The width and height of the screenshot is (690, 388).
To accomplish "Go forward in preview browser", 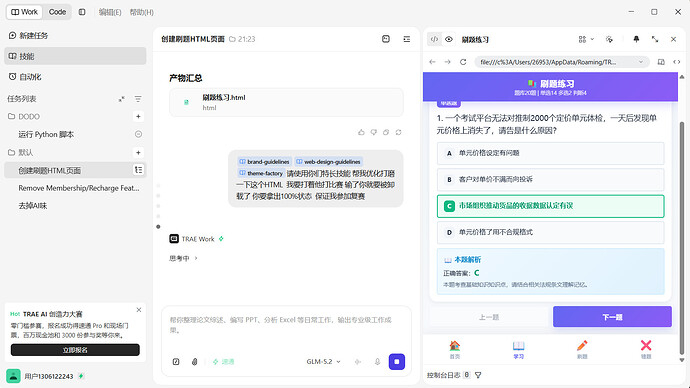I will point(447,62).
